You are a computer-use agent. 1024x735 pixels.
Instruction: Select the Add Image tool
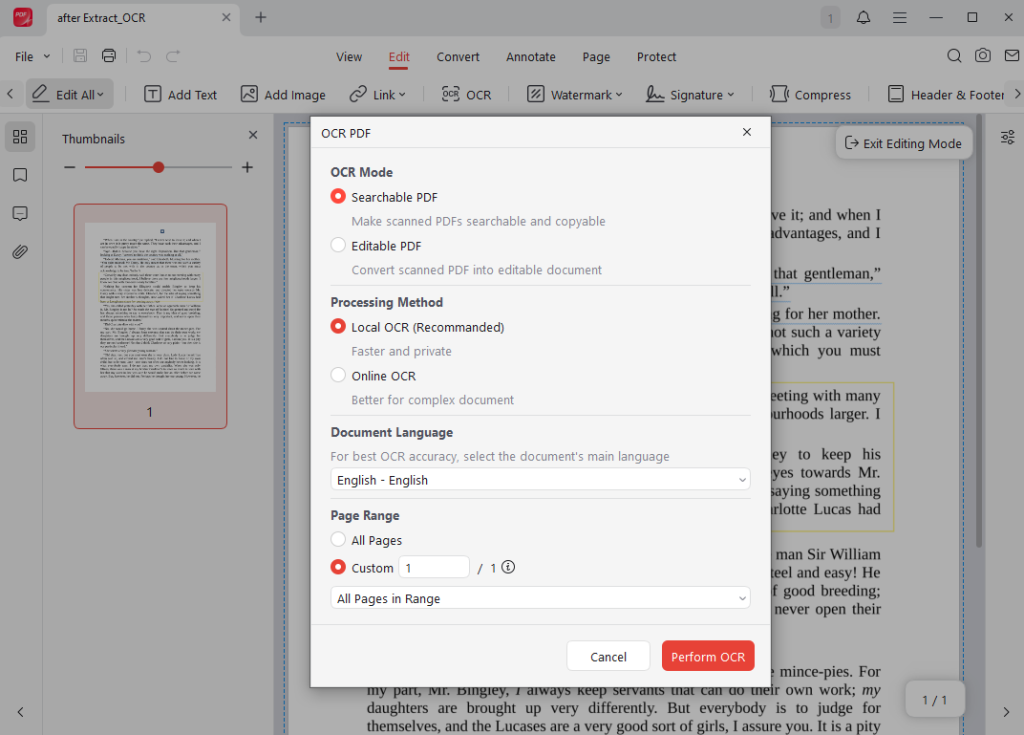pyautogui.click(x=283, y=95)
